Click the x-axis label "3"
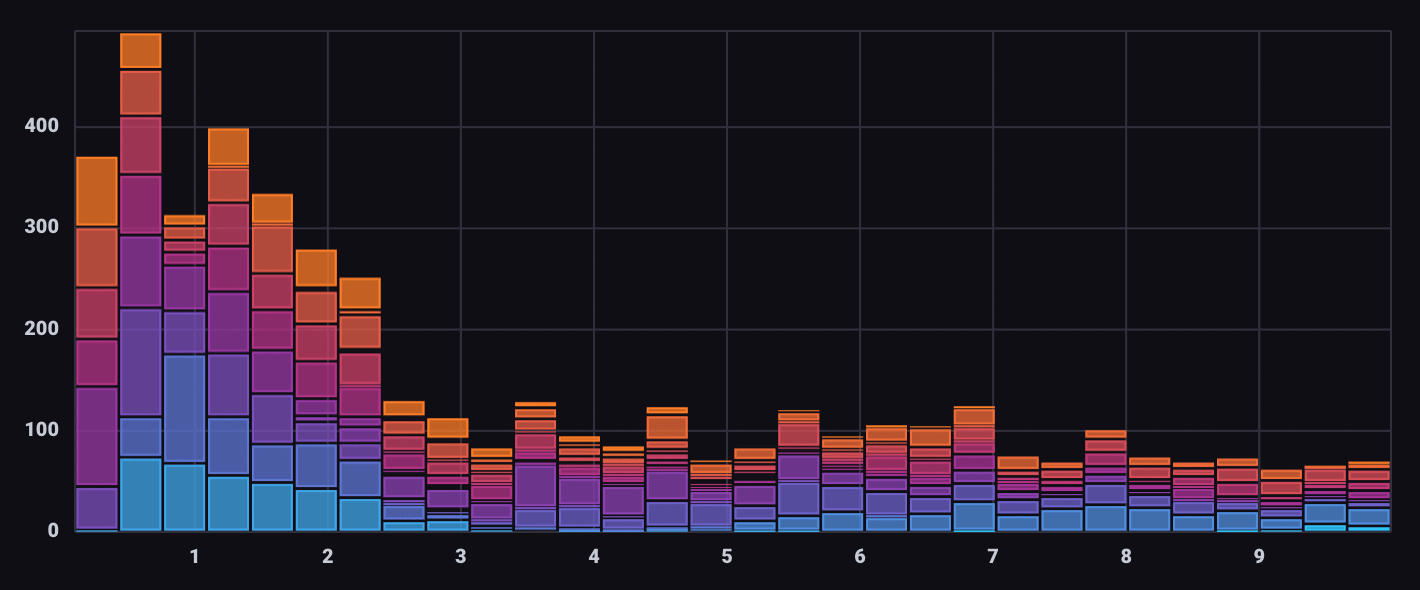Screen dimensions: 1420x590 tap(460, 556)
